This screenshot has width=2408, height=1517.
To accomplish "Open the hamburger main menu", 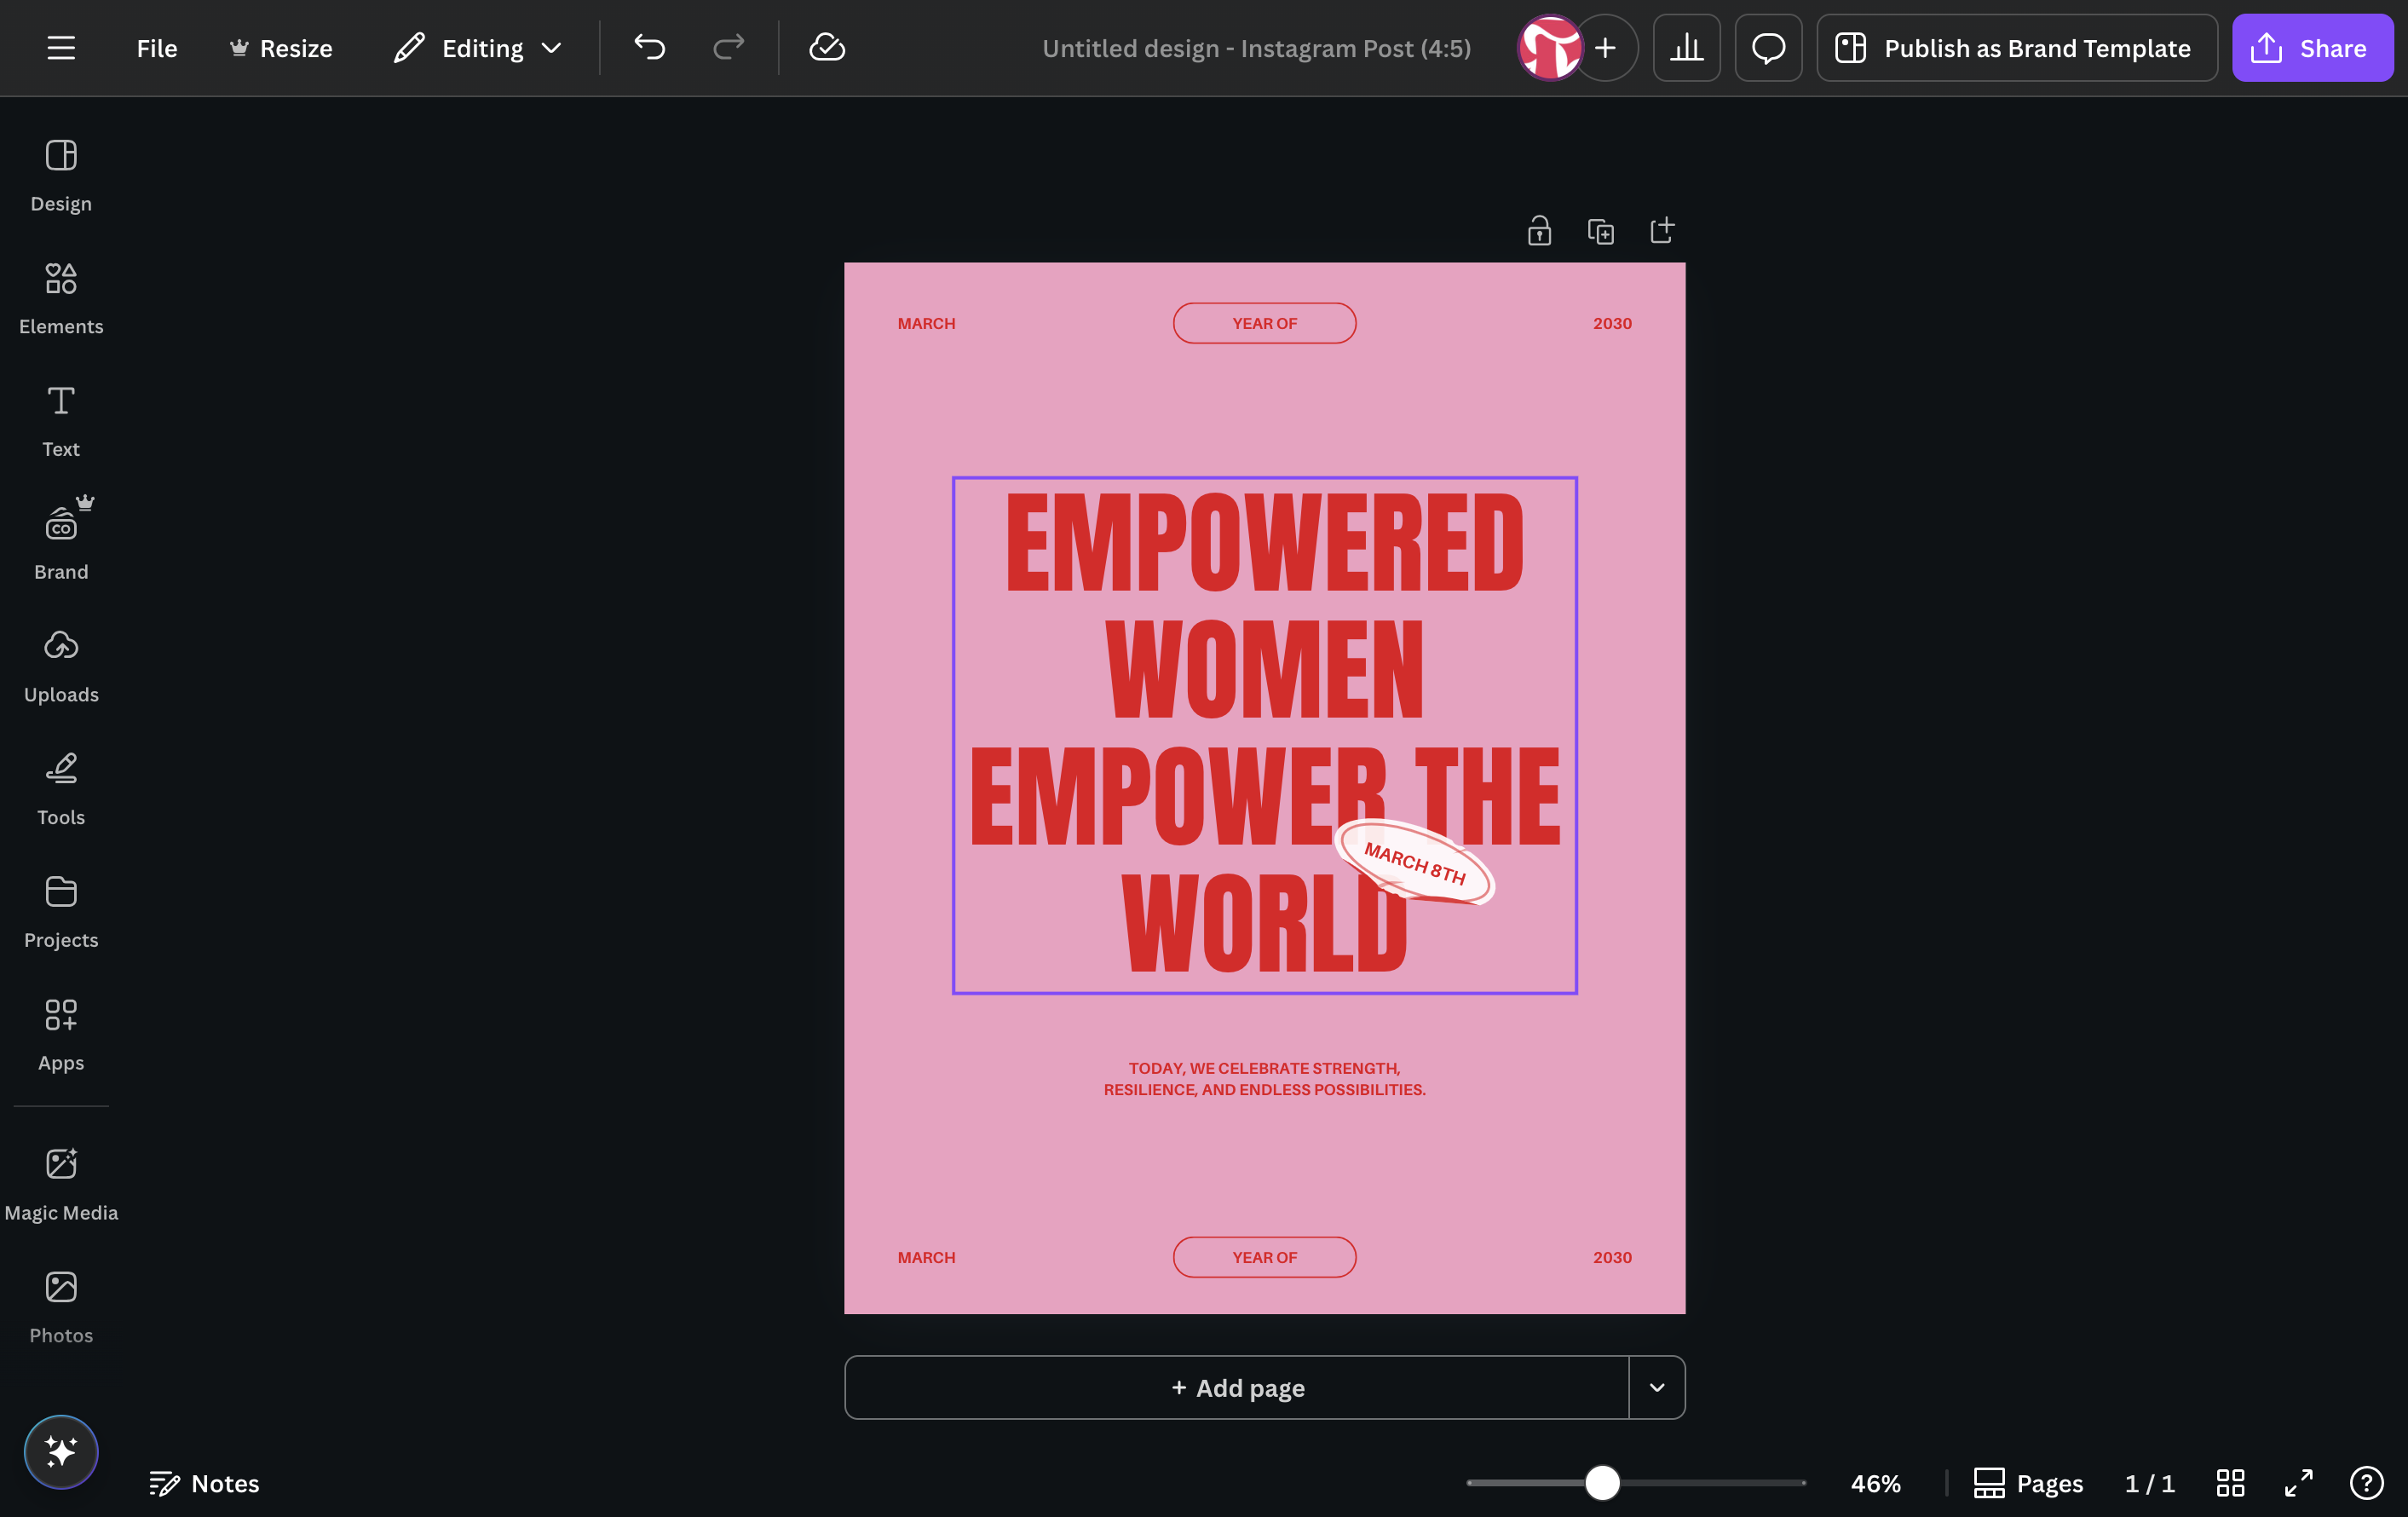I will pos(61,48).
